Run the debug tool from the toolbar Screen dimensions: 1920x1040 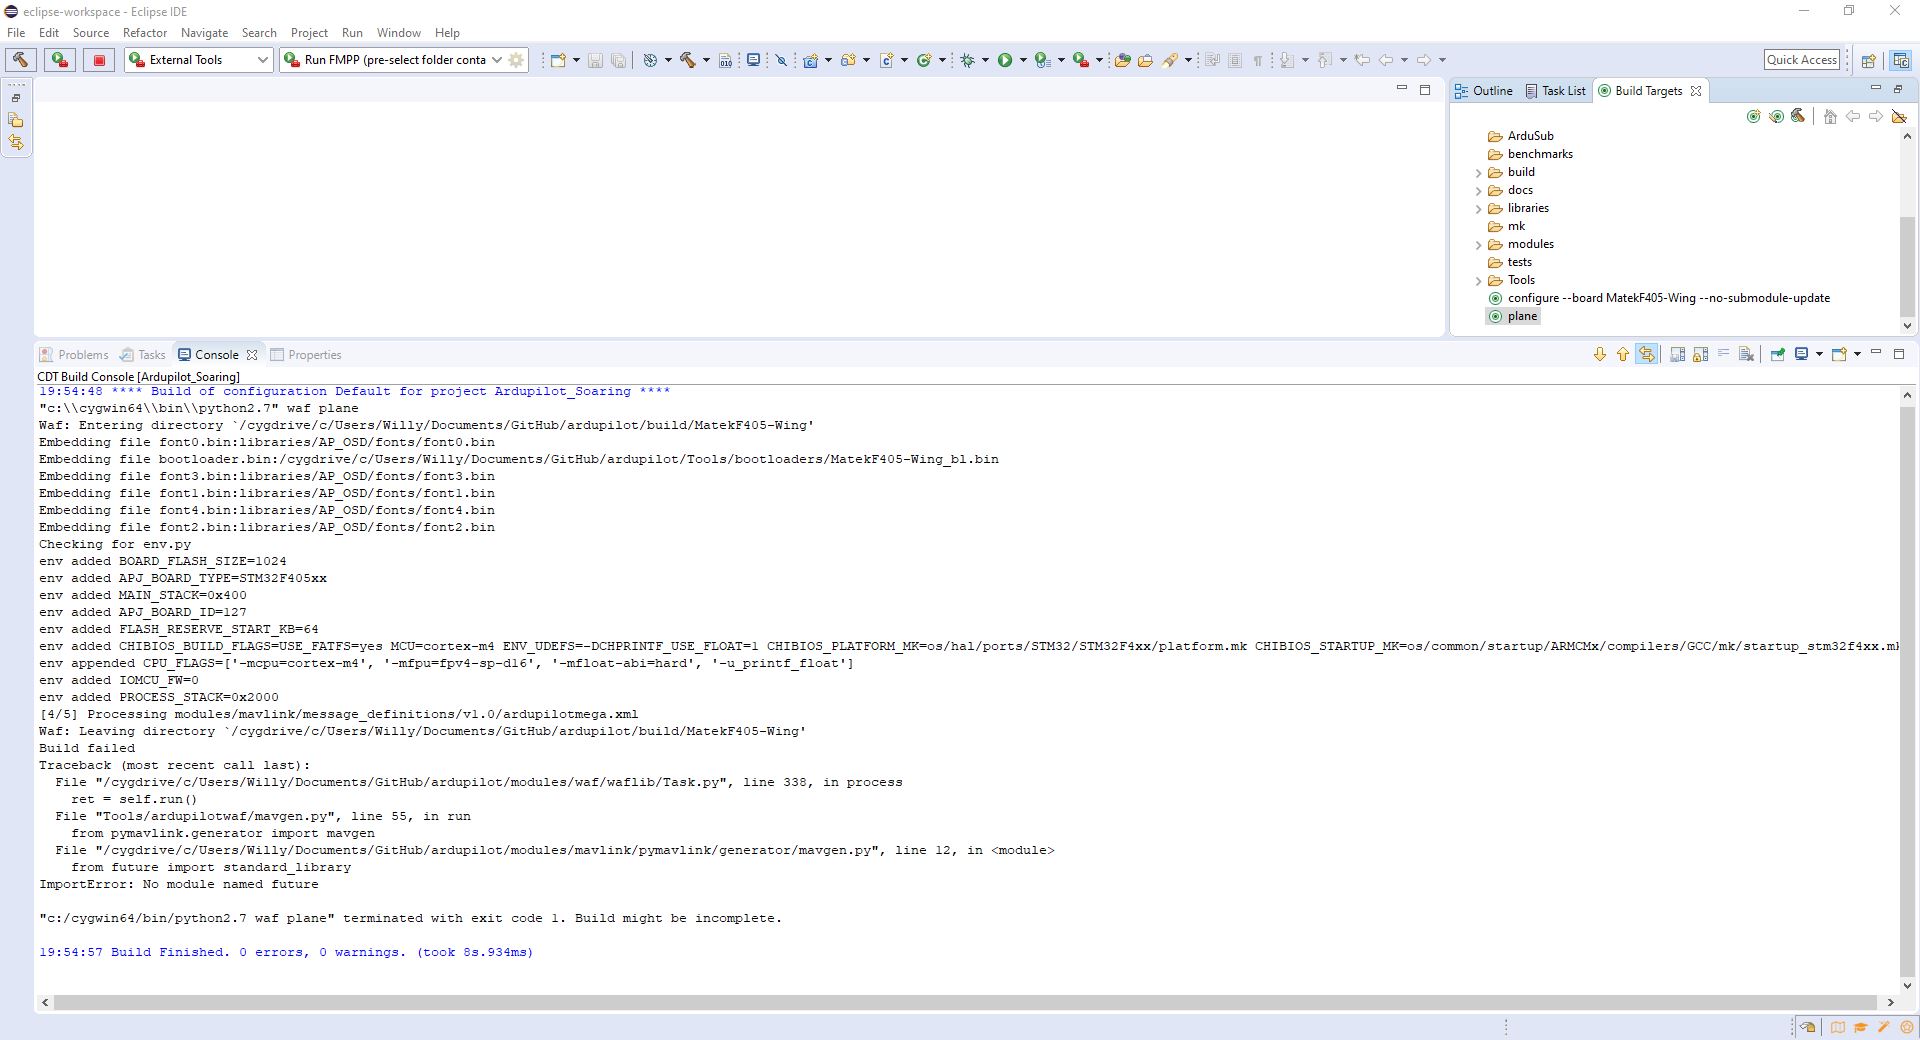tap(967, 60)
